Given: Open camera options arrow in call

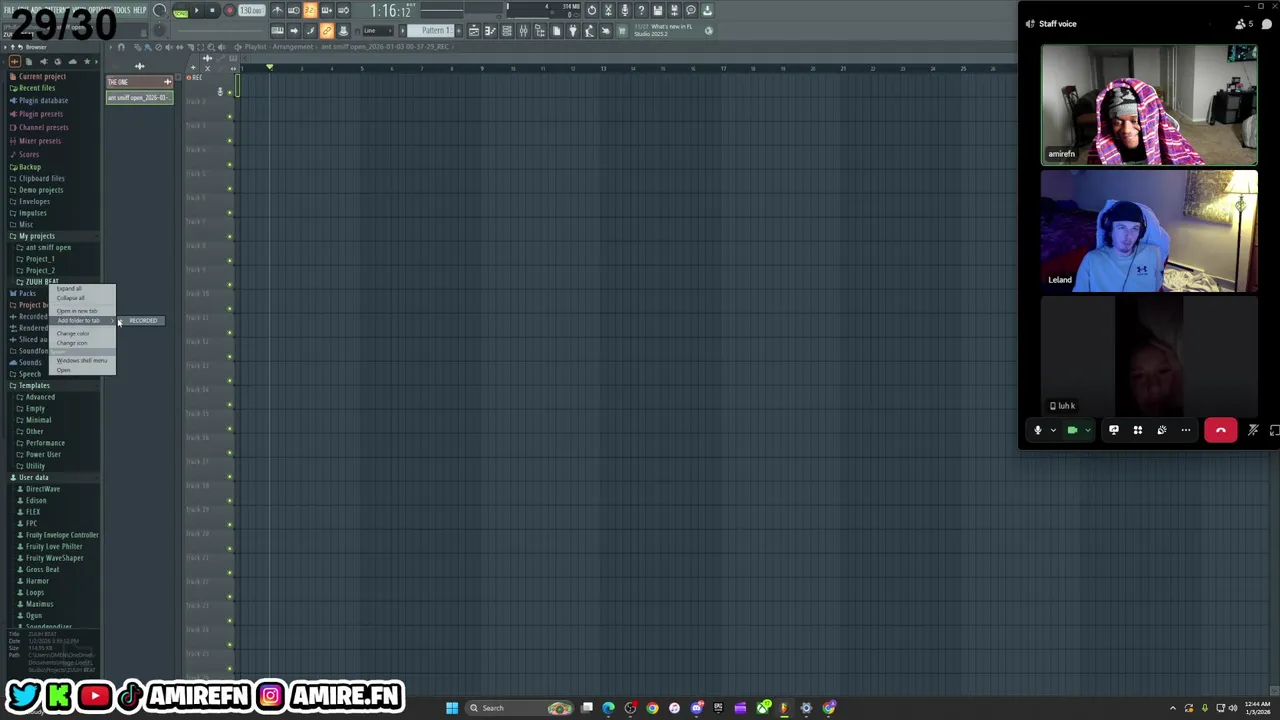Looking at the screenshot, I should pyautogui.click(x=1087, y=431).
